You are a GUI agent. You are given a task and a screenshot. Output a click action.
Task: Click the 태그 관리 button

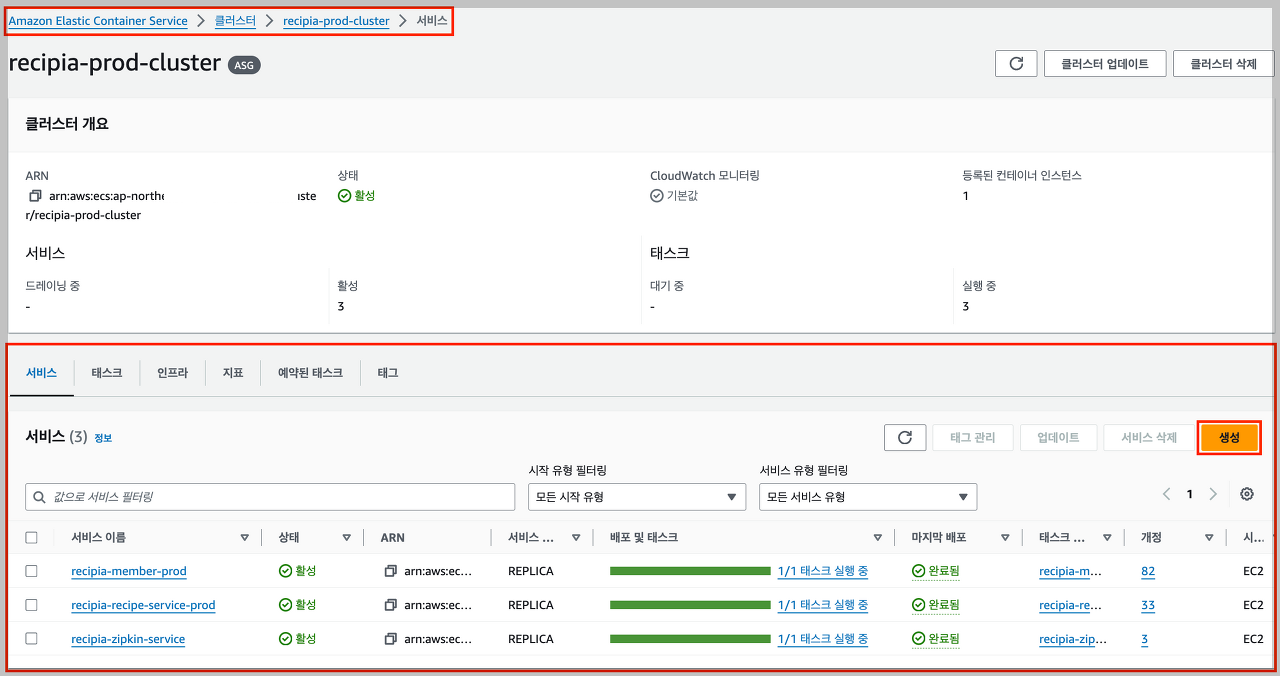(973, 437)
